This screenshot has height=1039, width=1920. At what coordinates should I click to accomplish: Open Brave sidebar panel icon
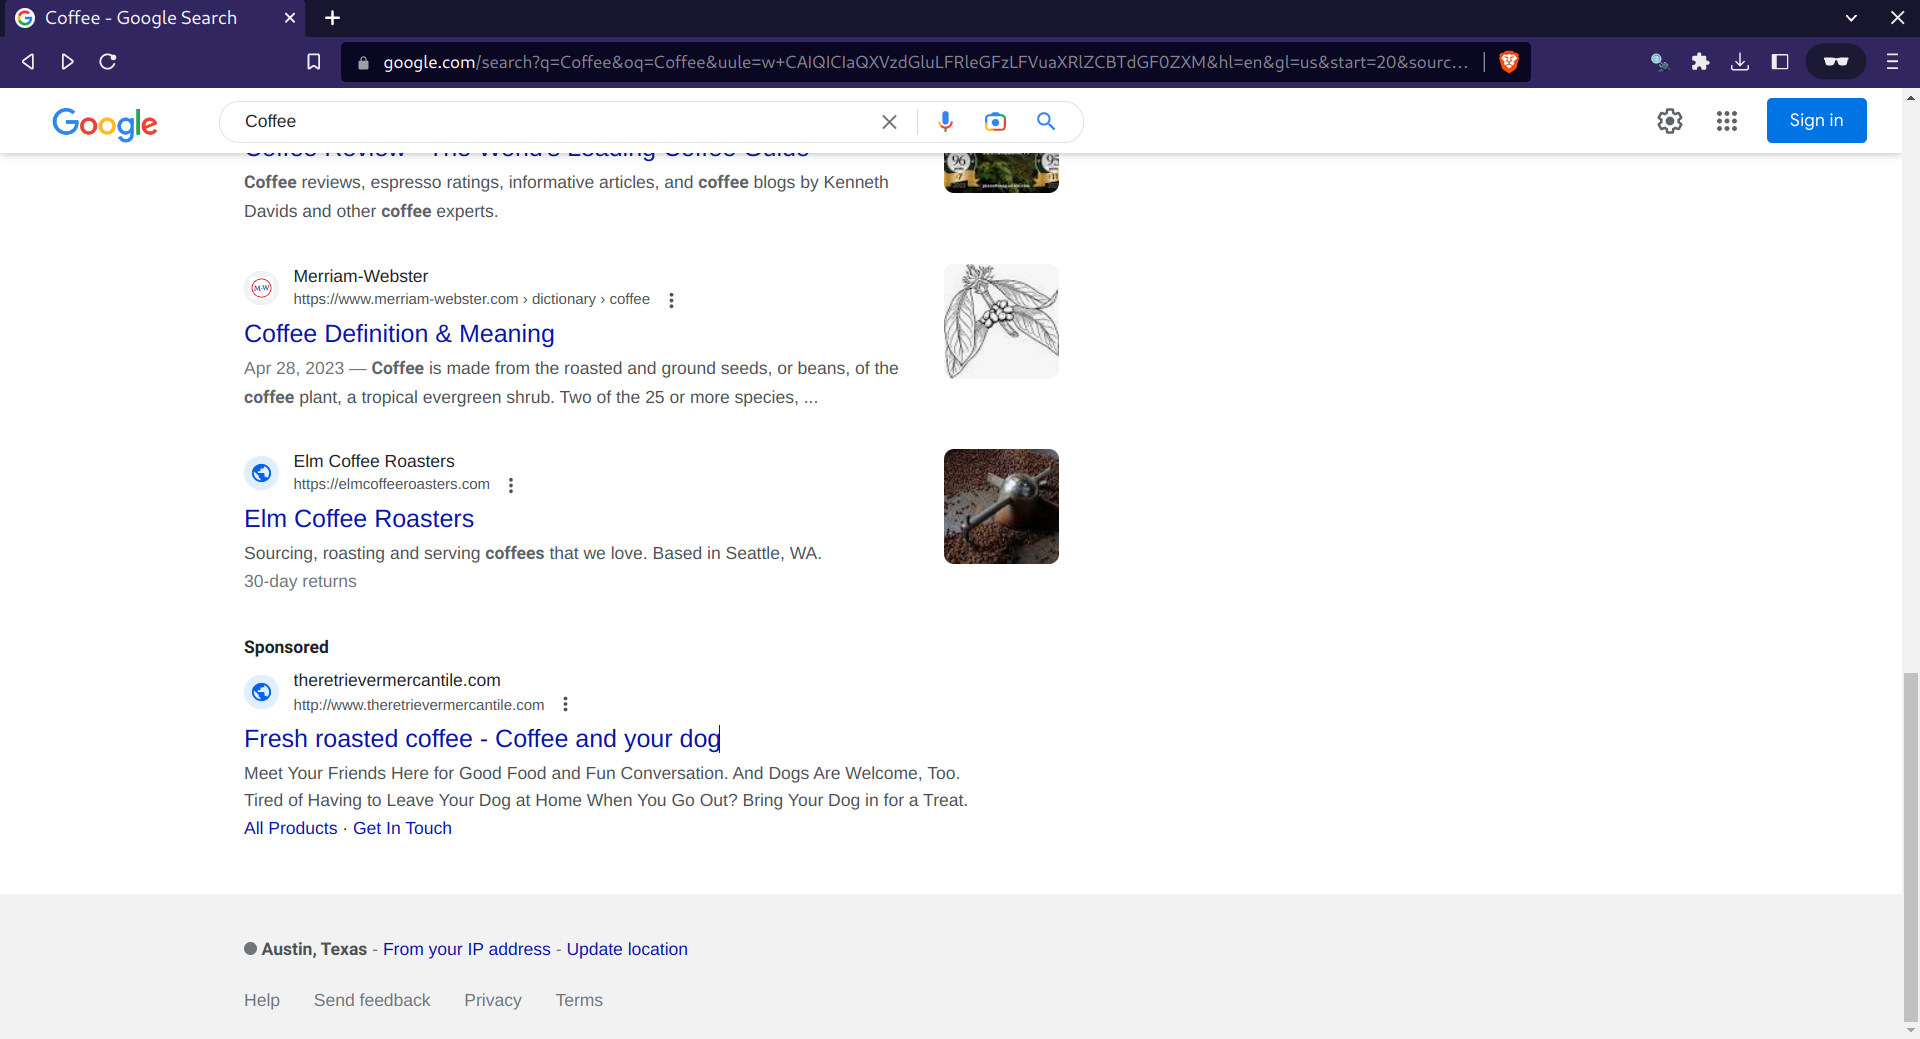point(1780,61)
